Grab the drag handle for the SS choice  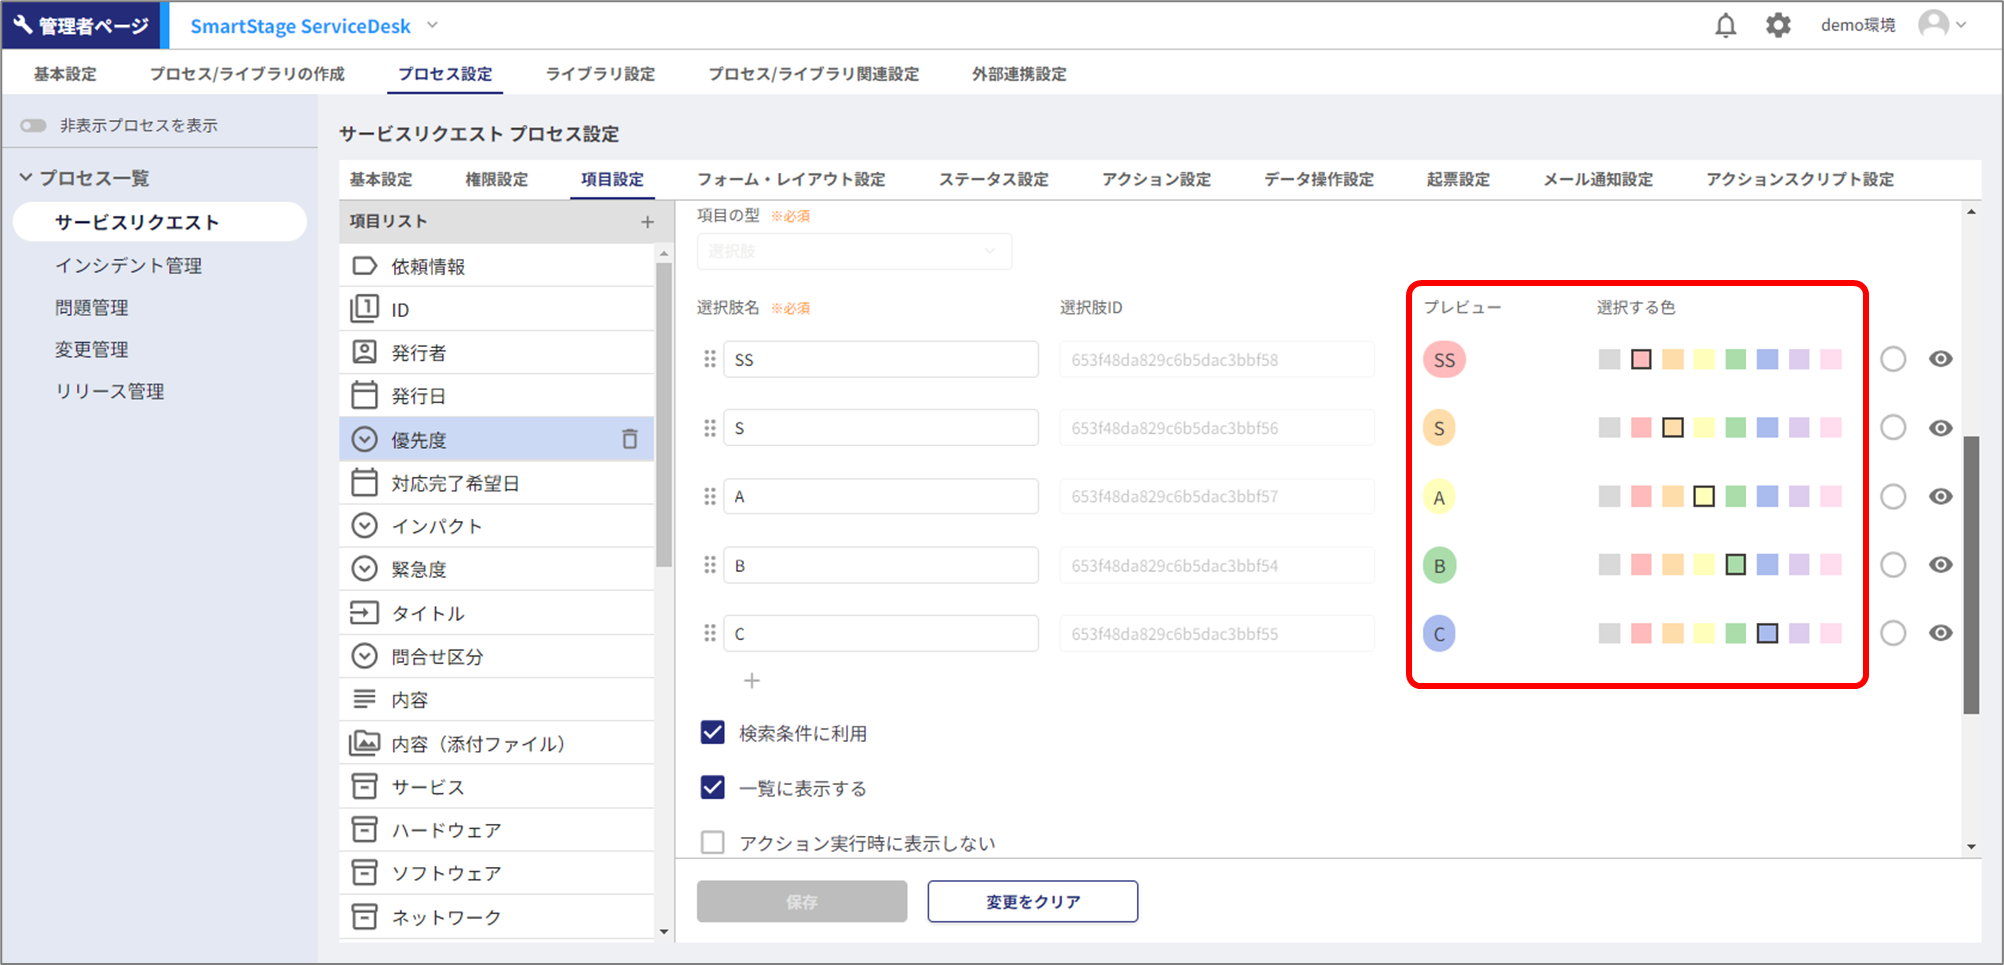[710, 359]
